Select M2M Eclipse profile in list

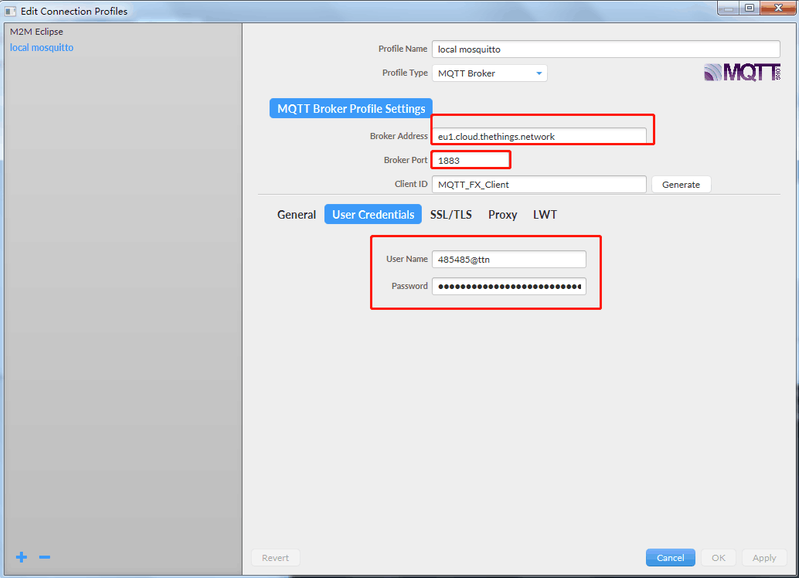coord(37,32)
